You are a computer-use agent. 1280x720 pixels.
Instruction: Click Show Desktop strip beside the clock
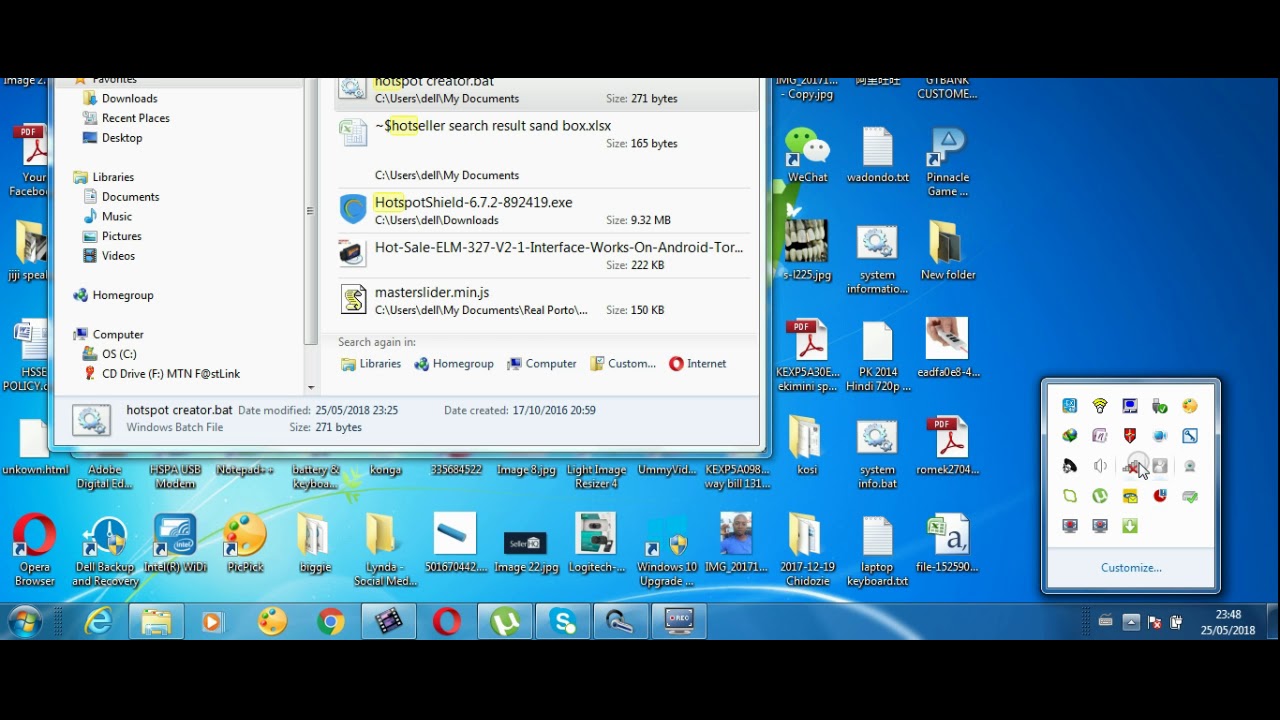1271,622
